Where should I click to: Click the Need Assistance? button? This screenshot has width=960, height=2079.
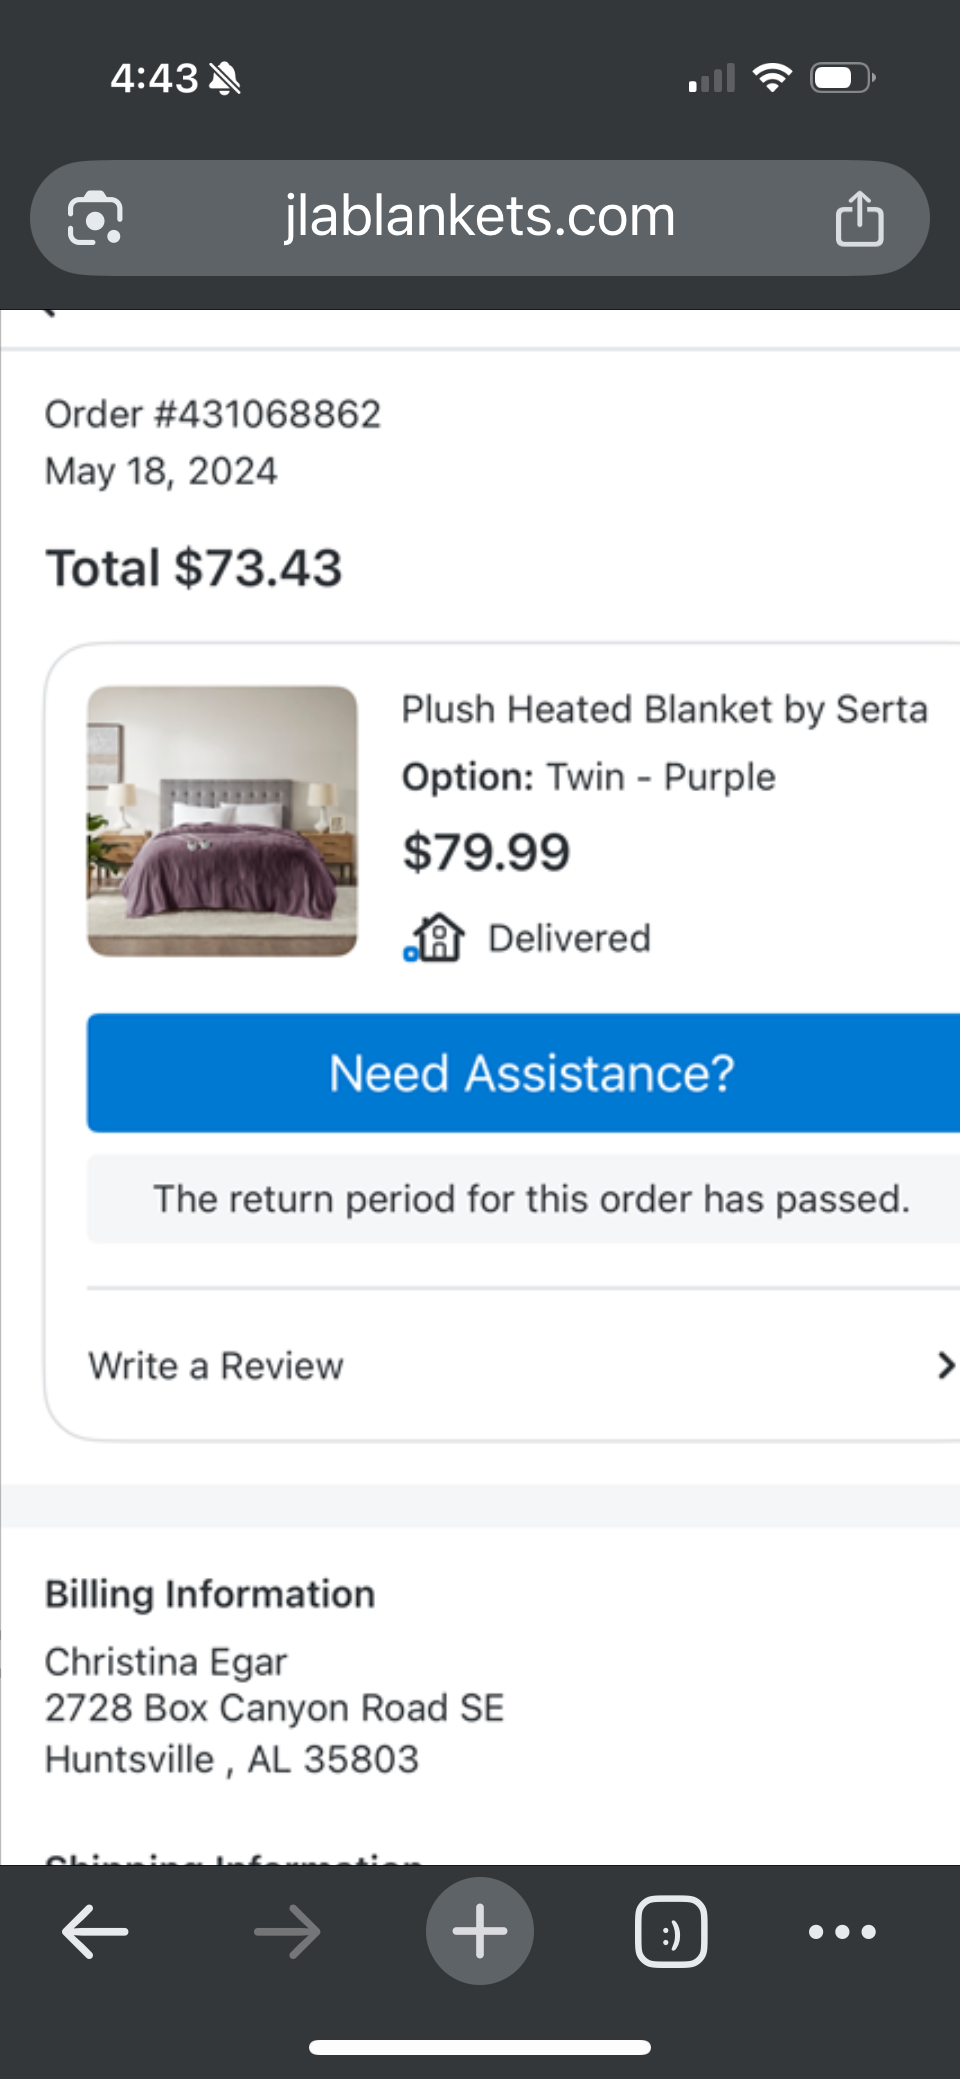pyautogui.click(x=523, y=1073)
